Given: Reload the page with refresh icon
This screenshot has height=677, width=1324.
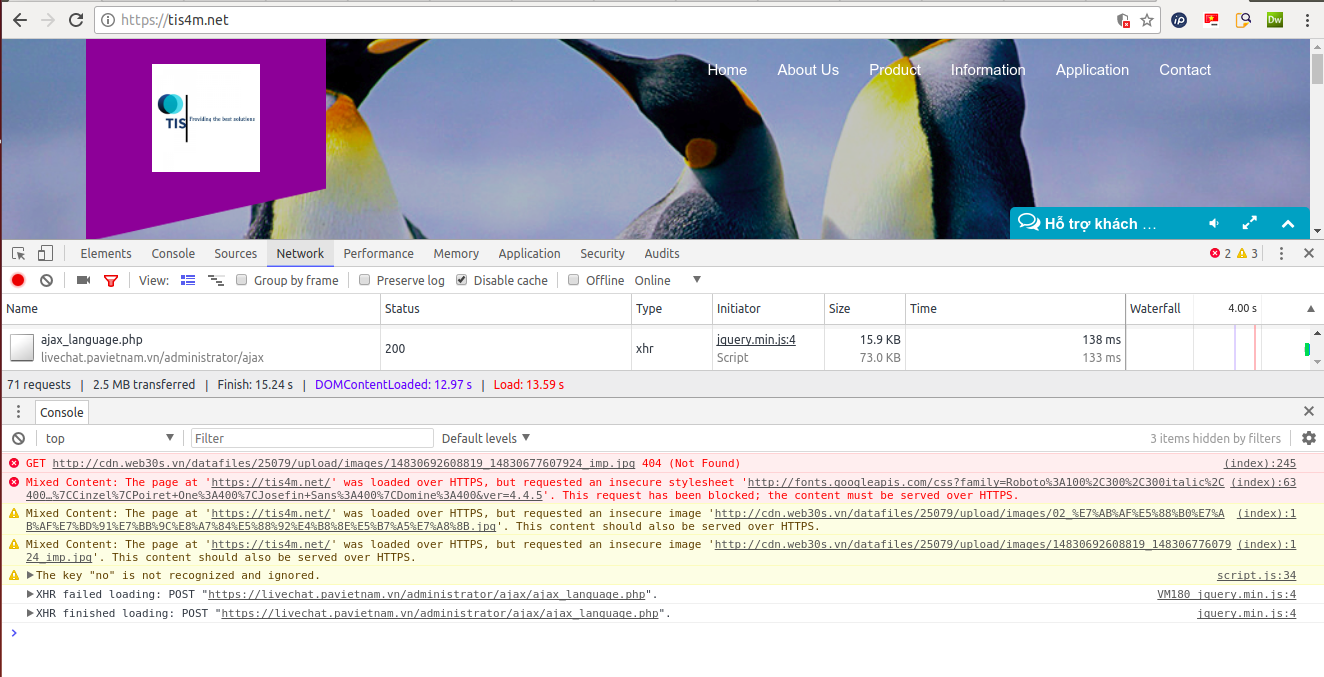Looking at the screenshot, I should [76, 20].
